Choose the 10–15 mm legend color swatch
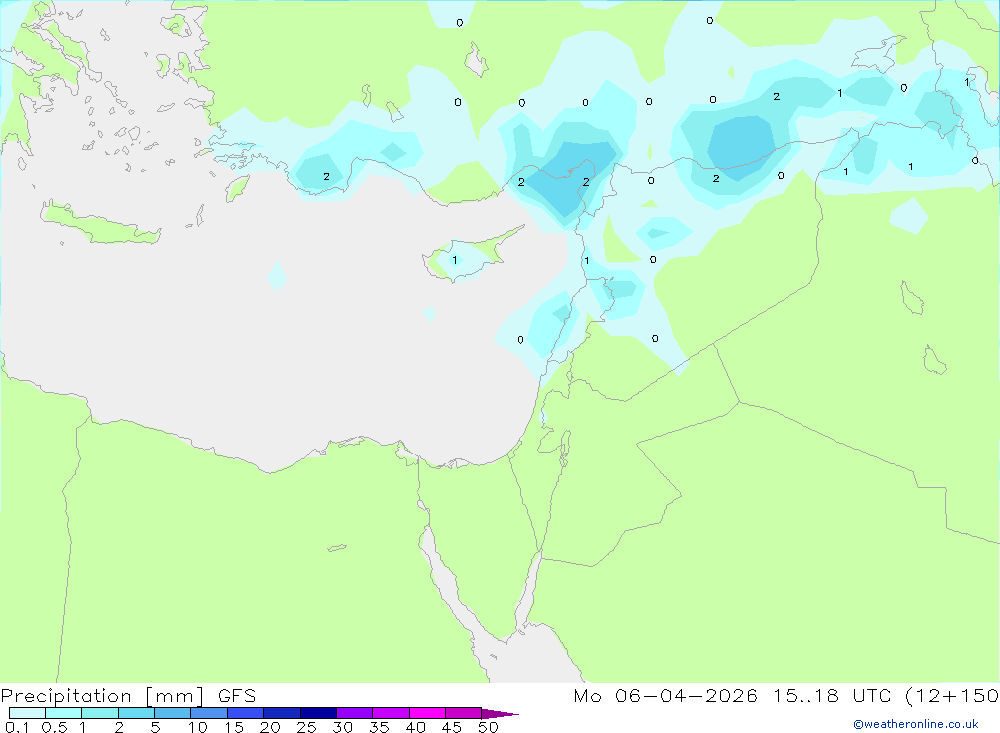The height and width of the screenshot is (733, 1000). (x=209, y=713)
